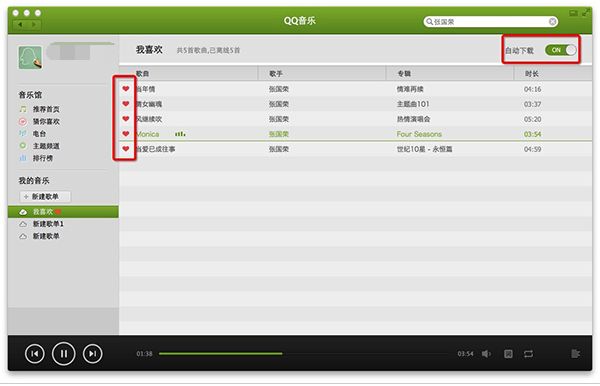
Task: Select the 我喜欢 playlist in sidebar
Action: 63,212
